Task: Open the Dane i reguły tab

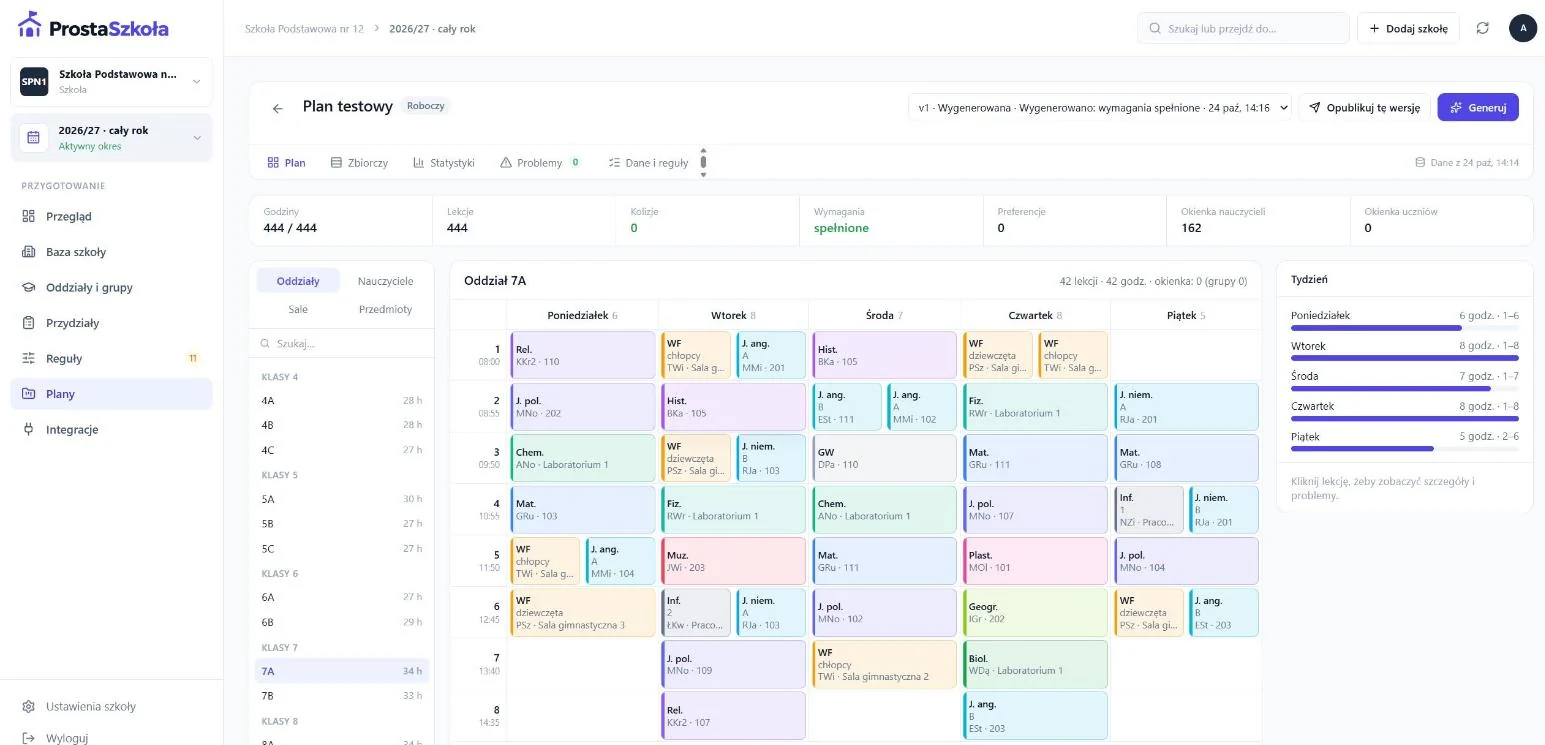Action: point(648,163)
